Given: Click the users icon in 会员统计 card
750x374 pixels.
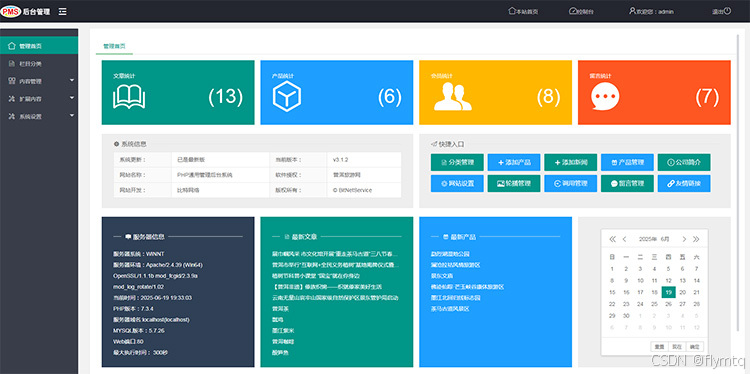Looking at the screenshot, I should click(452, 97).
